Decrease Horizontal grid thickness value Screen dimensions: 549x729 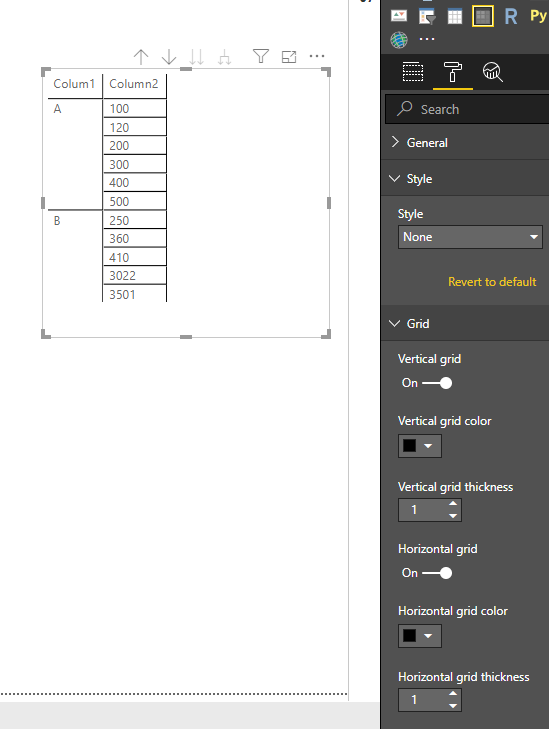453,706
